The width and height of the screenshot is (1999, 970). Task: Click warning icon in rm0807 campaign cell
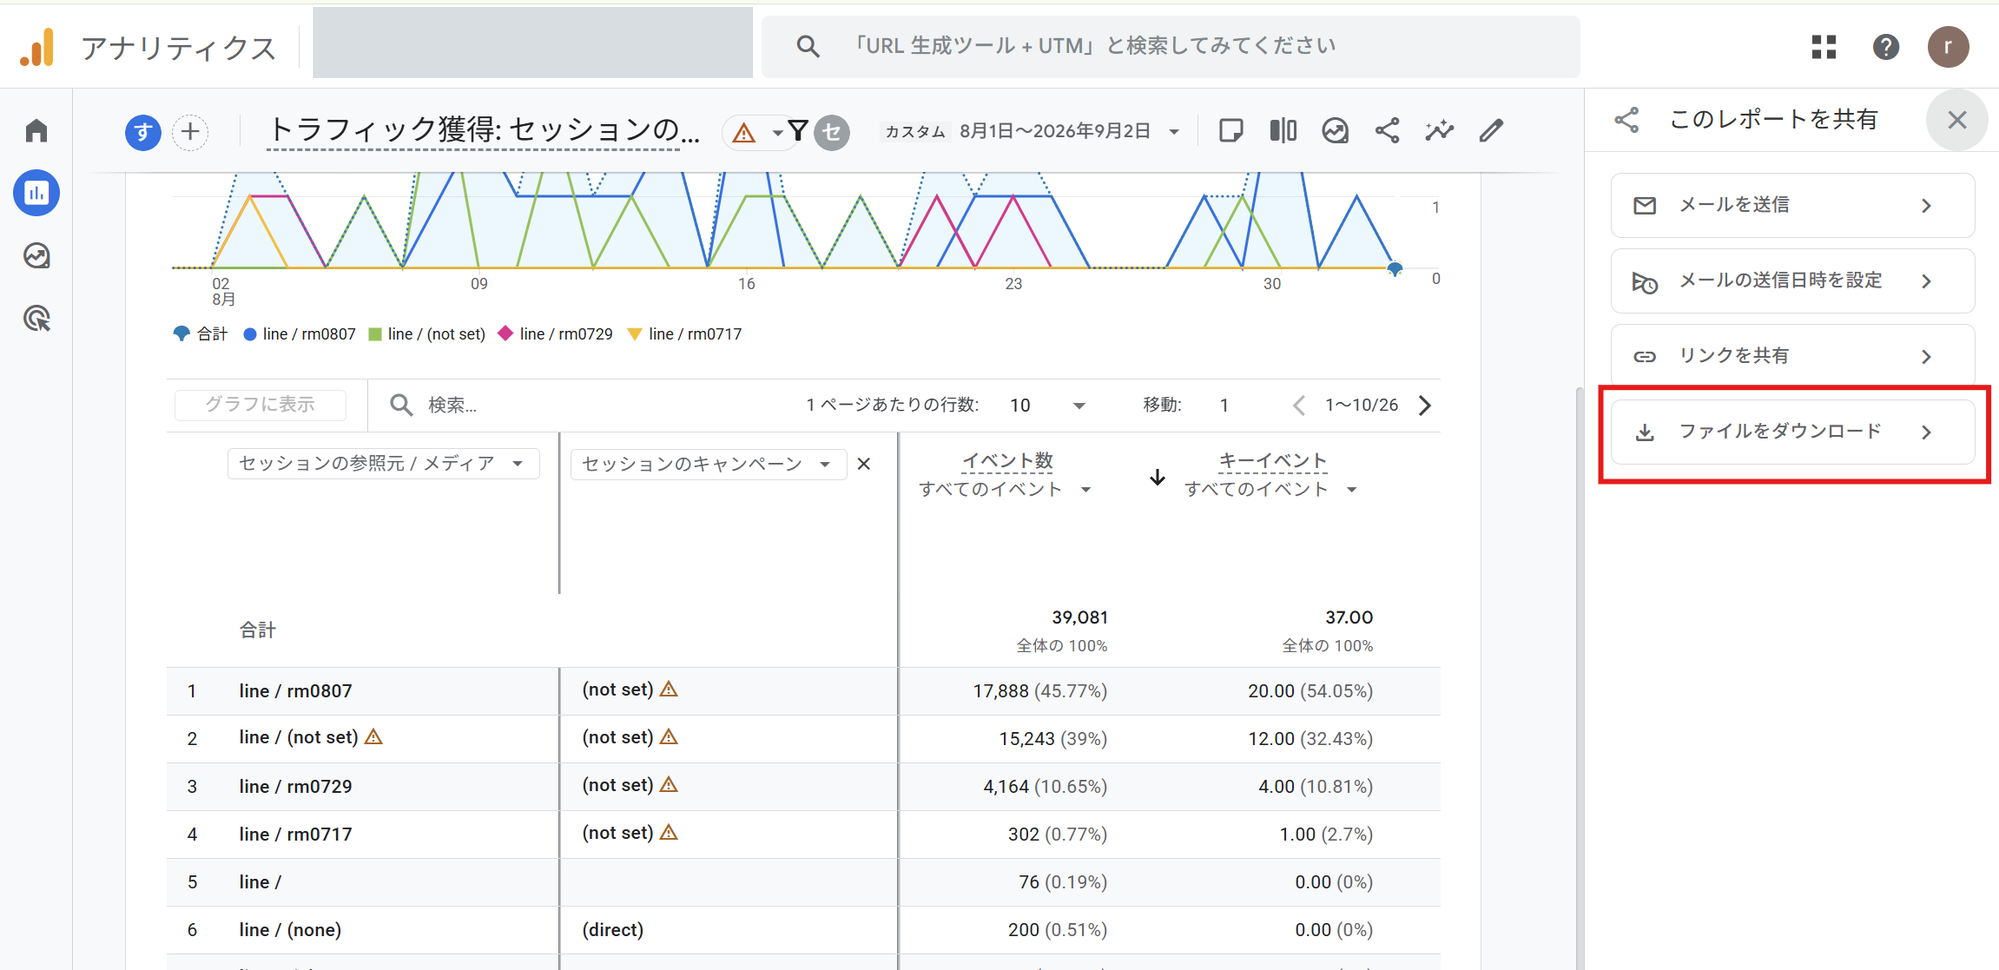tap(669, 689)
